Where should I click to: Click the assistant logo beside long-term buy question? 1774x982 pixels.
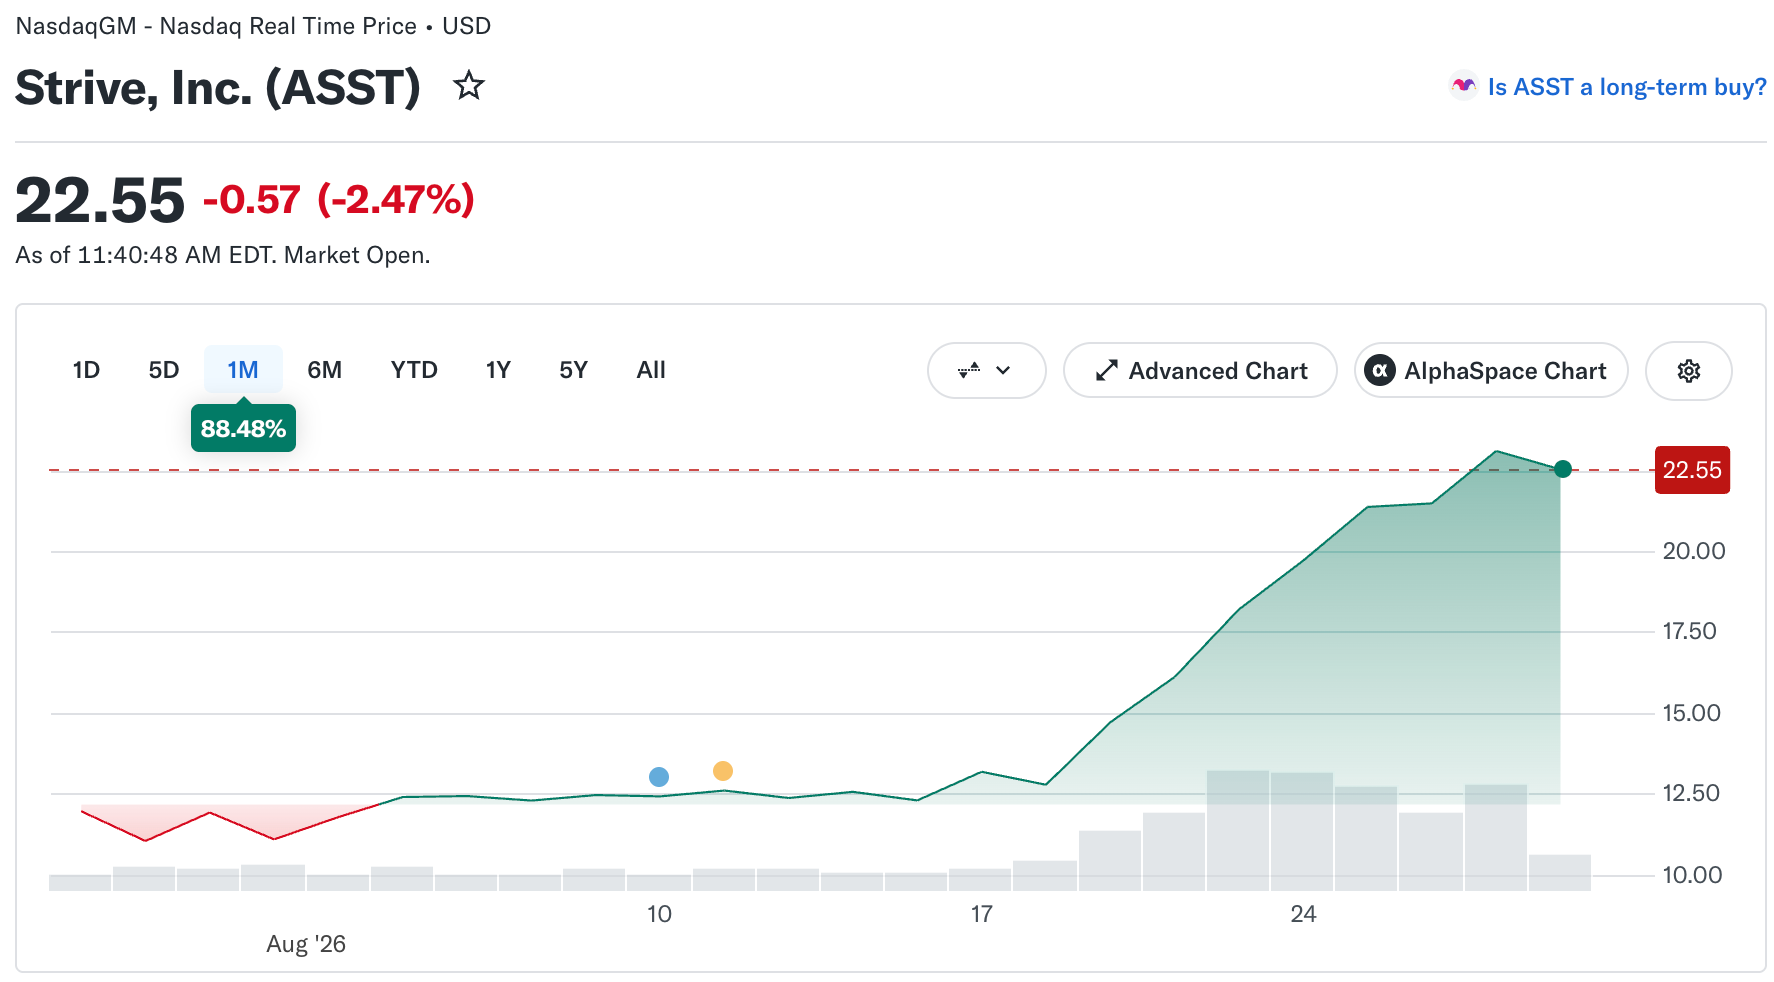[x=1464, y=87]
